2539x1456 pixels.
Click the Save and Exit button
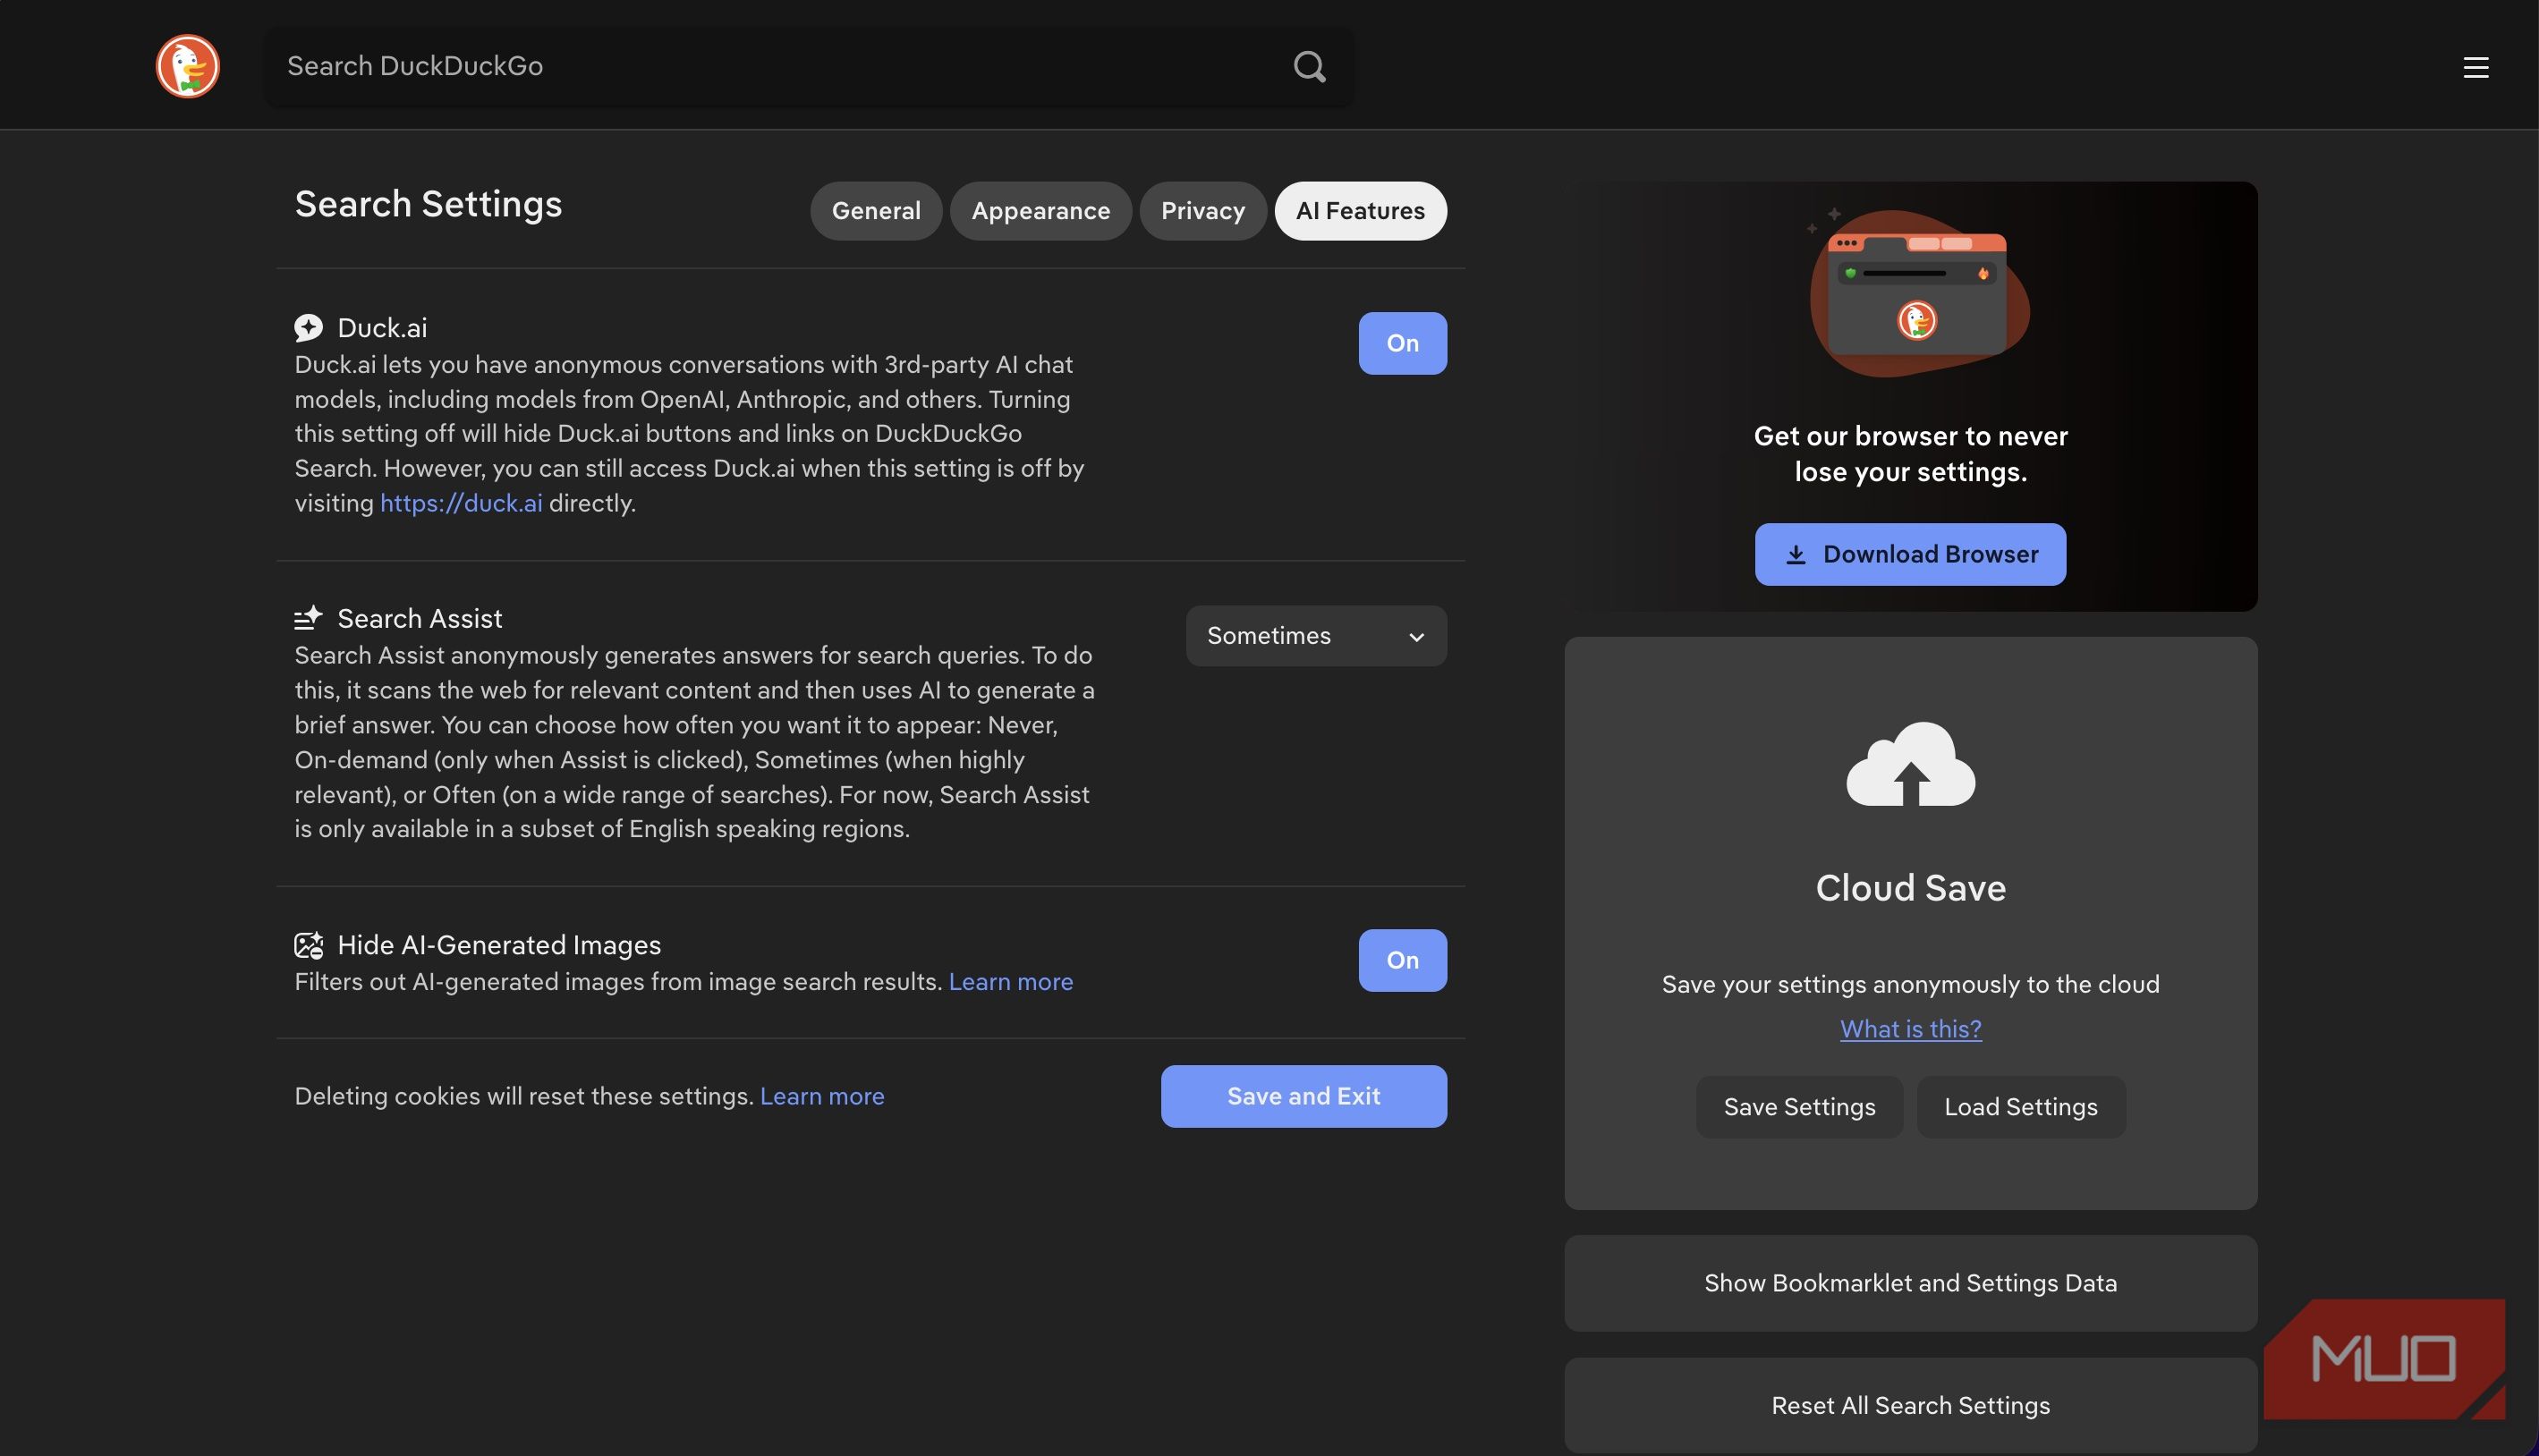tap(1303, 1096)
